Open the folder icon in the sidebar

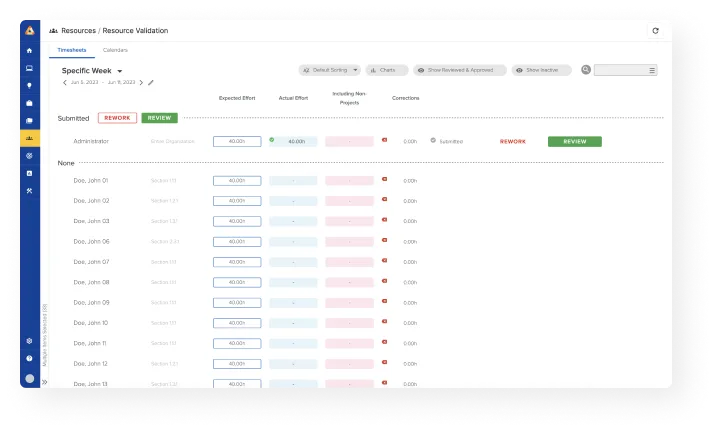point(30,121)
